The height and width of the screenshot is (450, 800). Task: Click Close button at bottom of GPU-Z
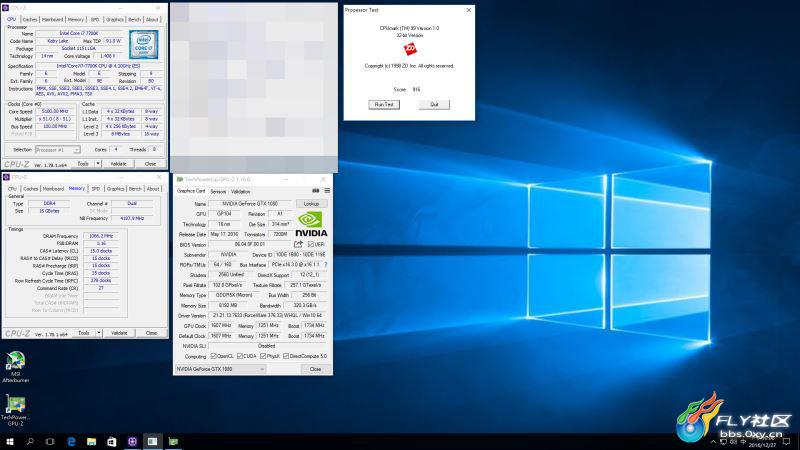(315, 369)
